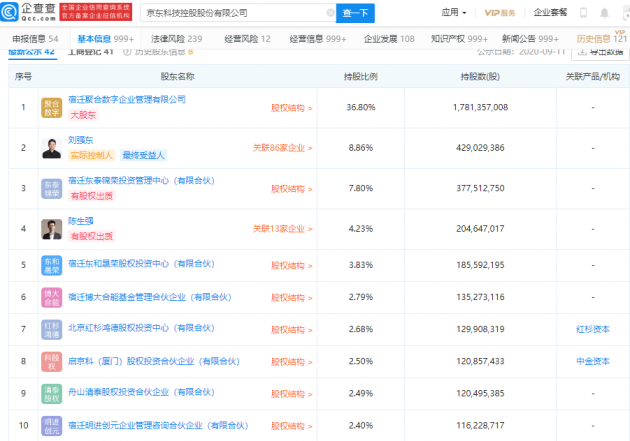Open 陈生强's profile photo
Screen dimensions: 630x441
51,228
